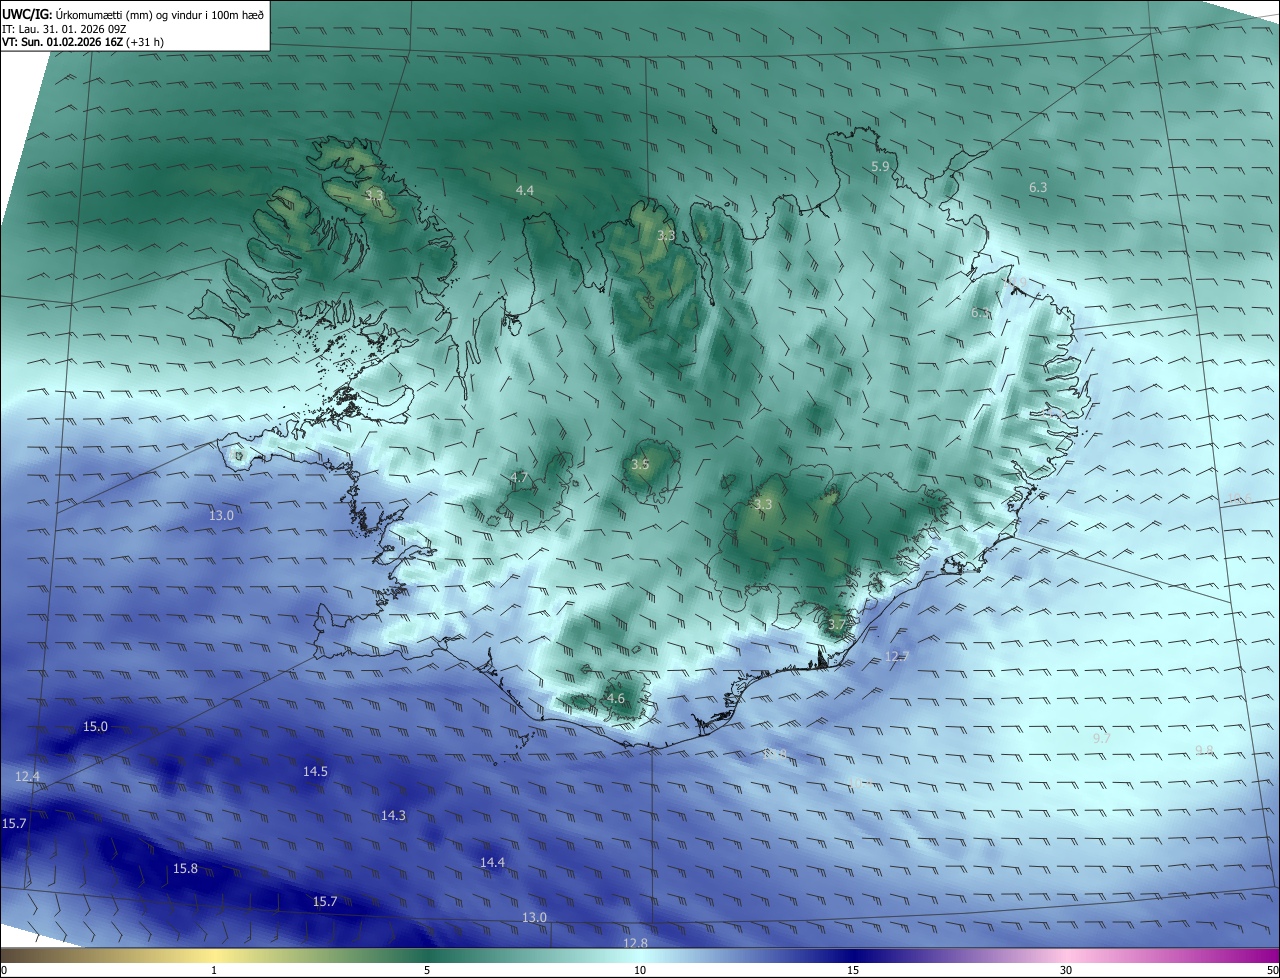Click the colorbar tick label 50
Screen dimensions: 1280x978
click(1272, 970)
